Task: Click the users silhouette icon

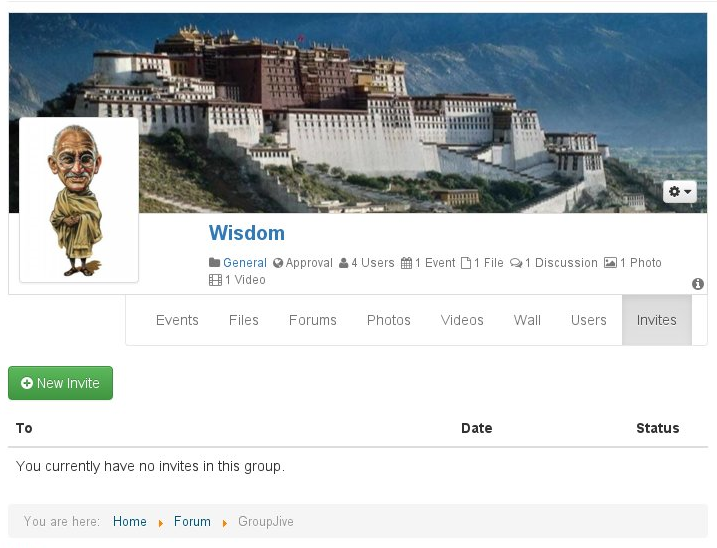Action: tap(343, 263)
